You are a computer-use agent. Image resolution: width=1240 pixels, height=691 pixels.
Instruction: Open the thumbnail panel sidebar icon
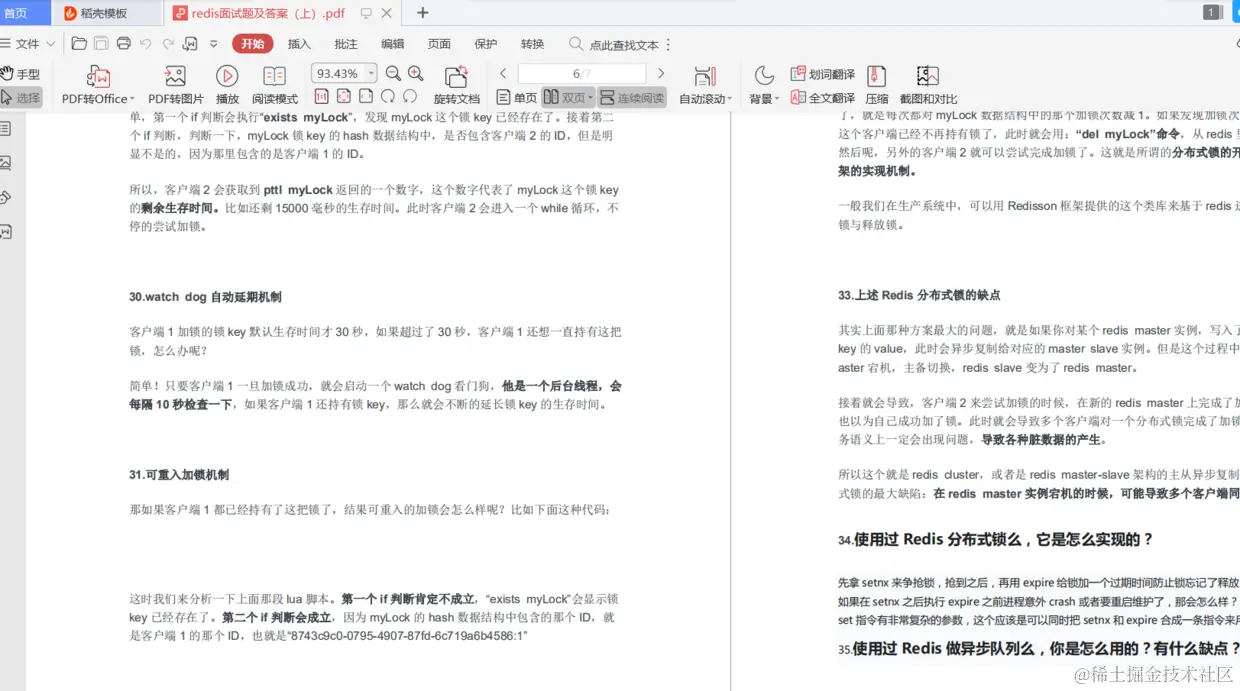[x=5, y=129]
